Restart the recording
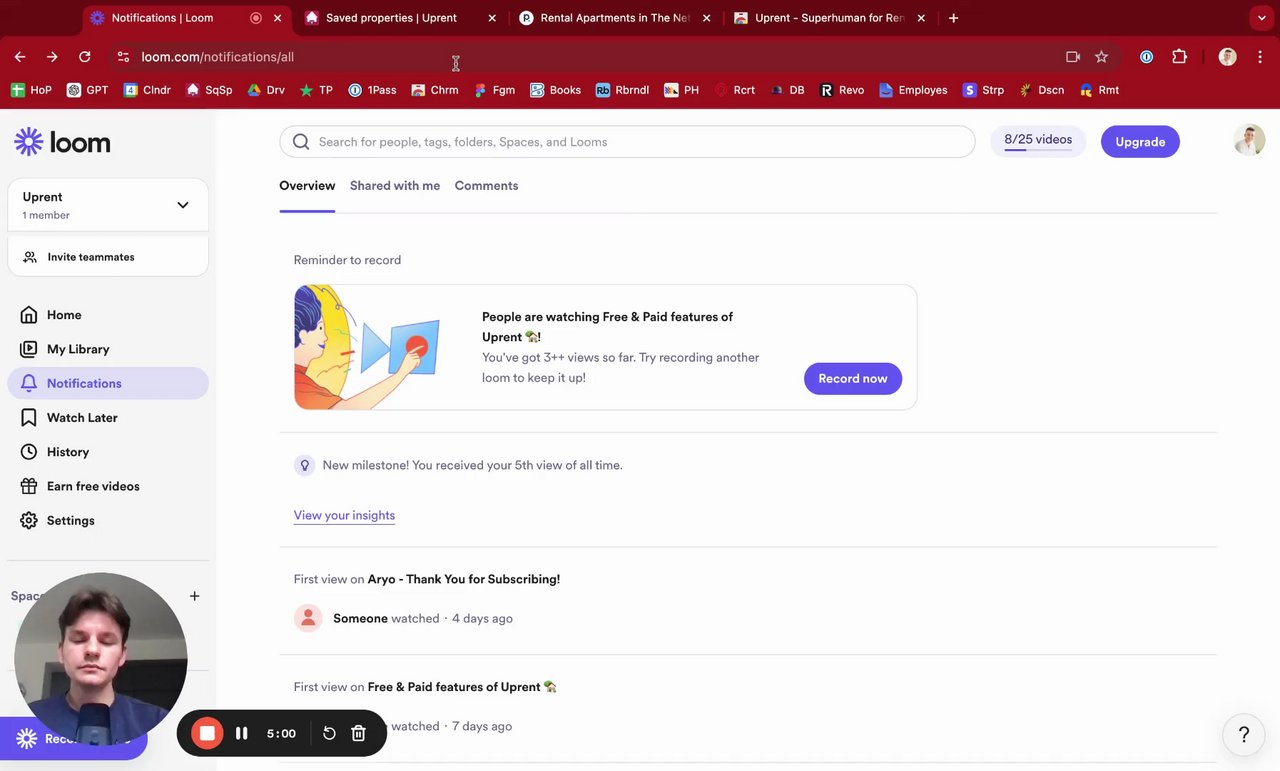 pos(329,733)
